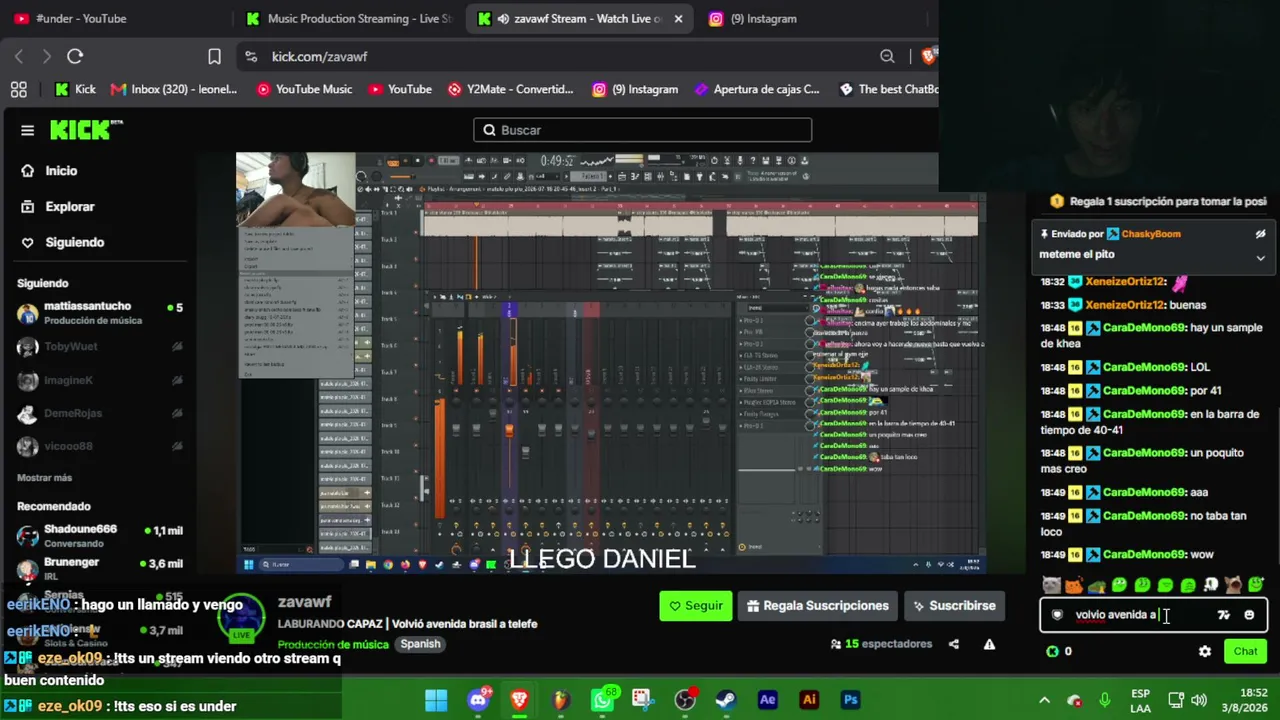1280x720 pixels.
Task: Hide the pinned message from ChaskyBoom
Action: [1260, 234]
